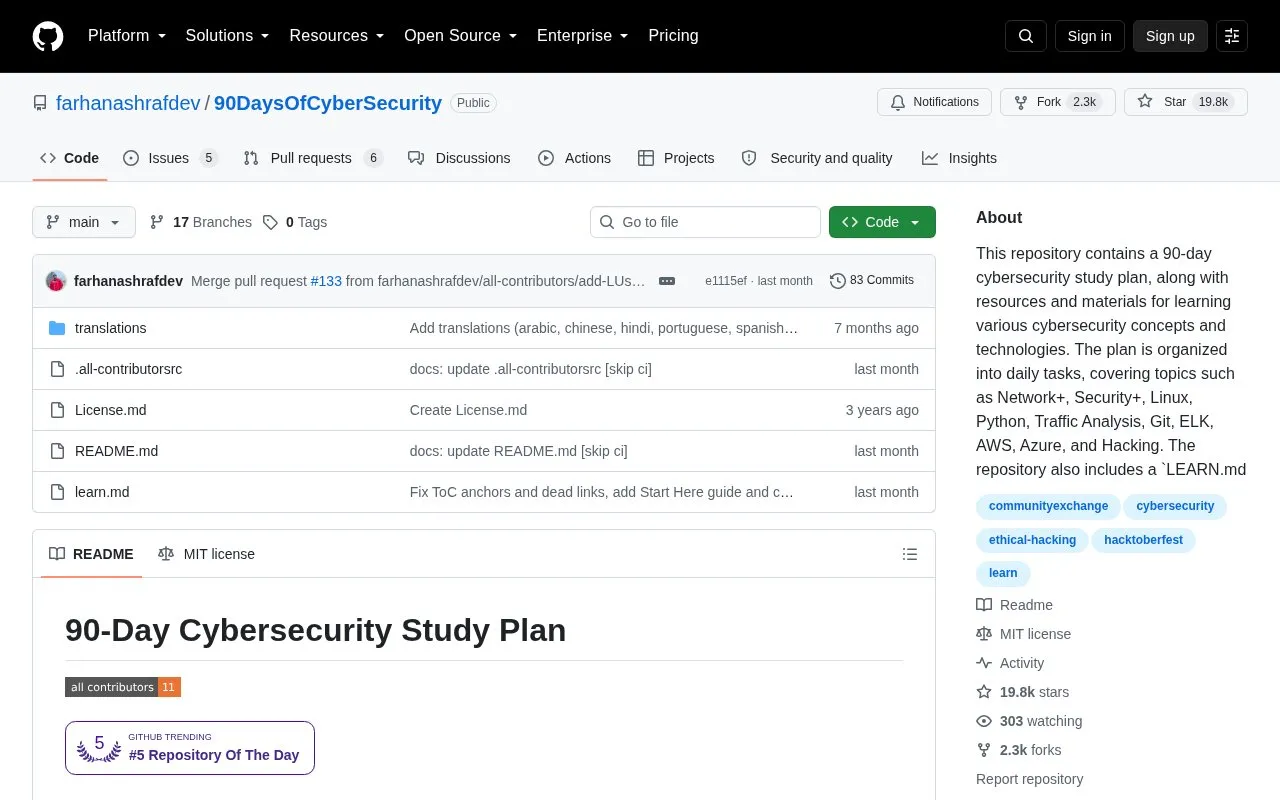The height and width of the screenshot is (800, 1280).
Task: Expand the Enterprise menu
Action: 583,36
